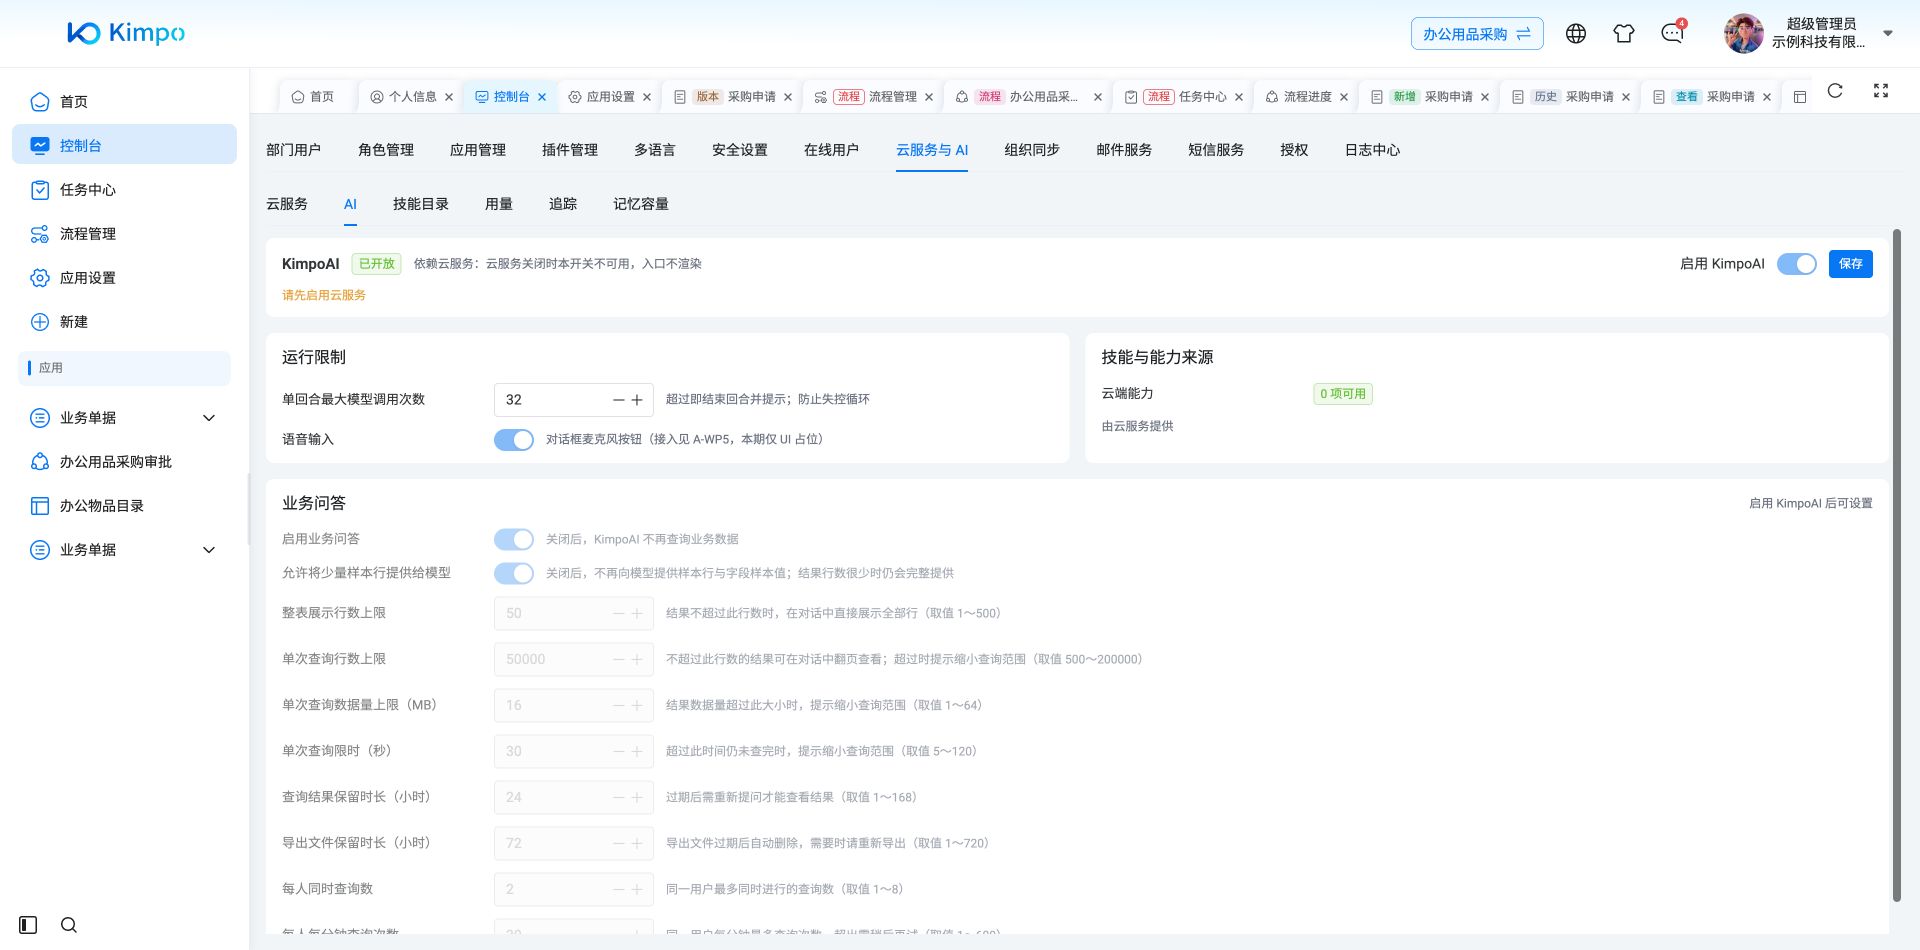Open the message chat icon with red badge

(x=1672, y=34)
